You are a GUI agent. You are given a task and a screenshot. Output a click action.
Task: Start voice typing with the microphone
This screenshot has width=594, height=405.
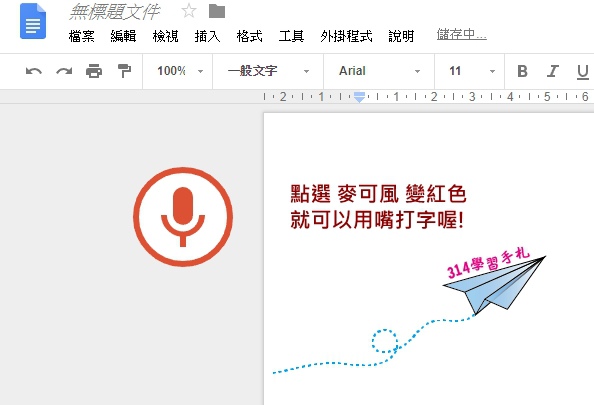[183, 217]
